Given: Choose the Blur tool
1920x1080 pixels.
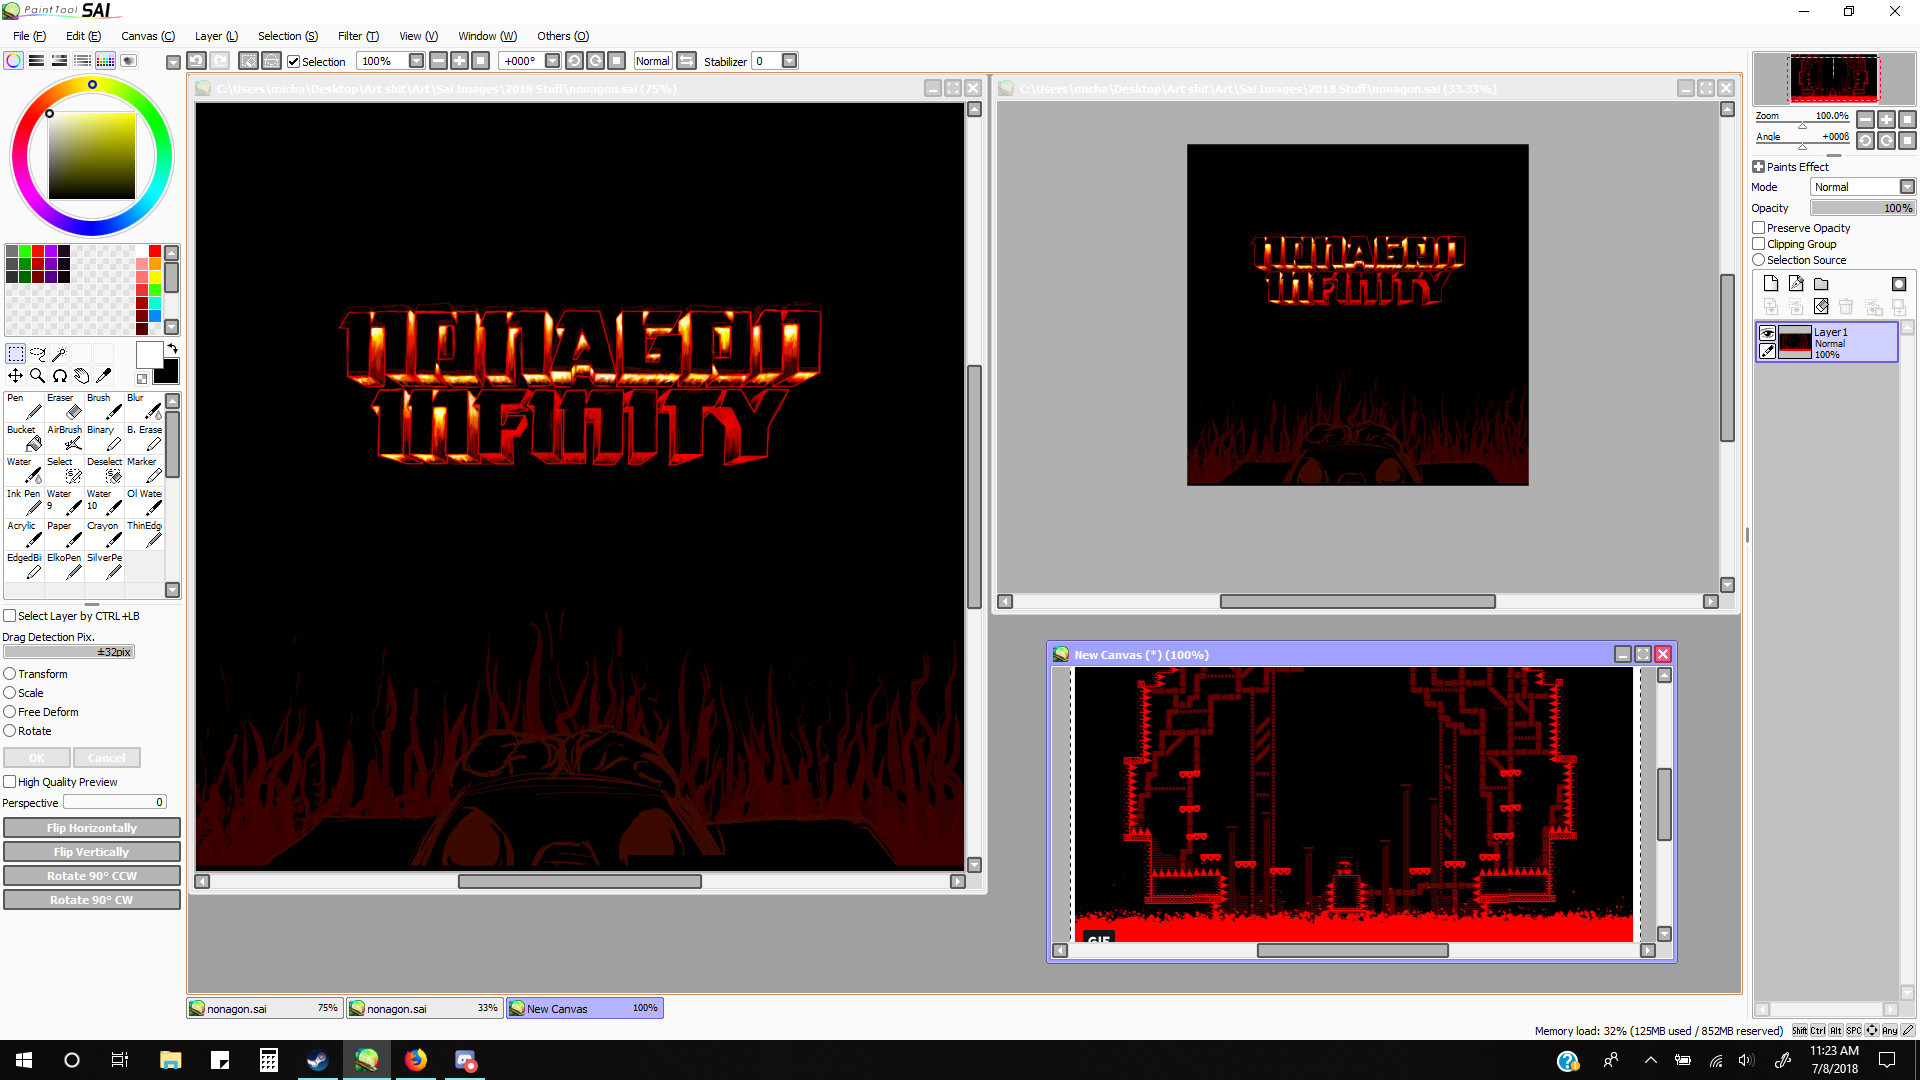Looking at the screenshot, I should [x=144, y=406].
